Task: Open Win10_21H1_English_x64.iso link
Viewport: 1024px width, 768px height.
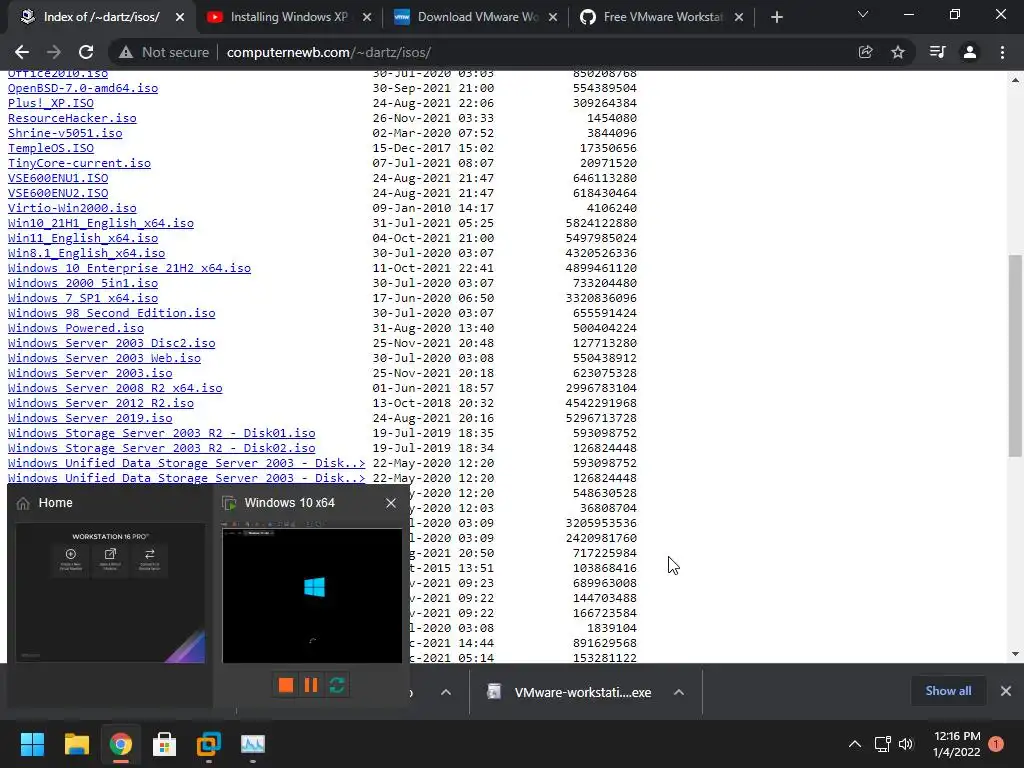Action: click(101, 223)
